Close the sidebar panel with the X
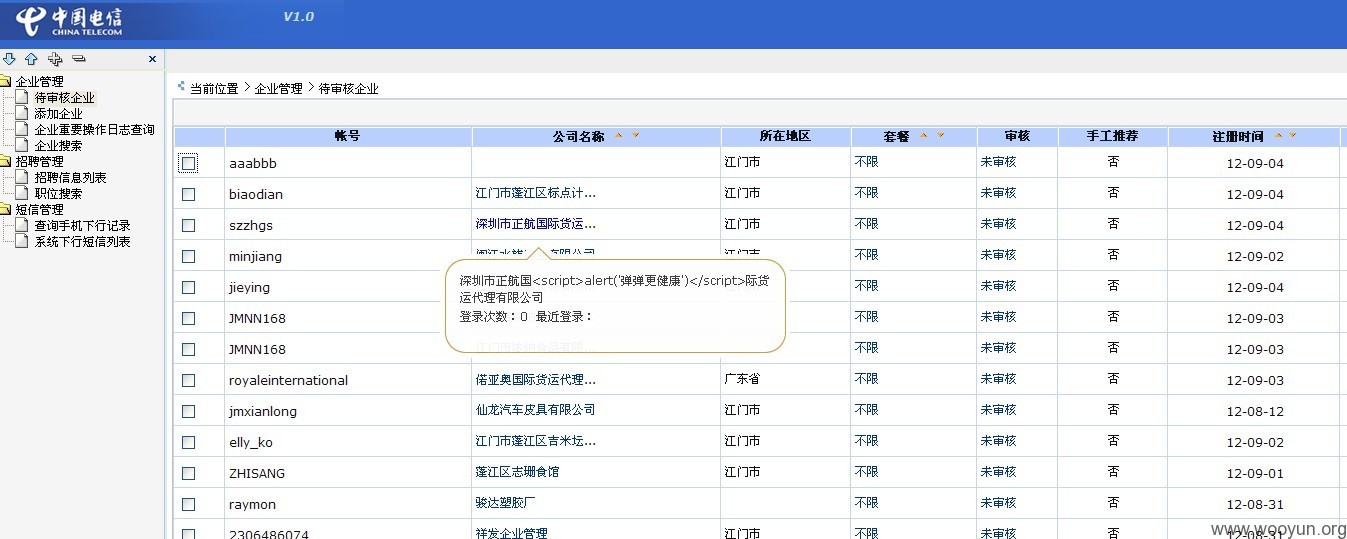1347x539 pixels. tap(152, 59)
